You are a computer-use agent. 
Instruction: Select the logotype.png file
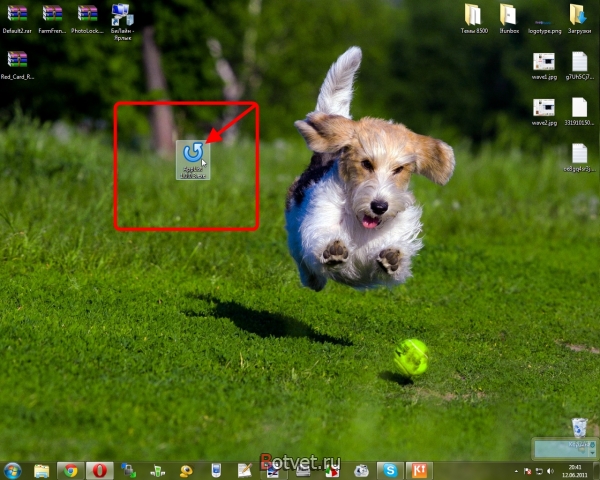[x=544, y=18]
